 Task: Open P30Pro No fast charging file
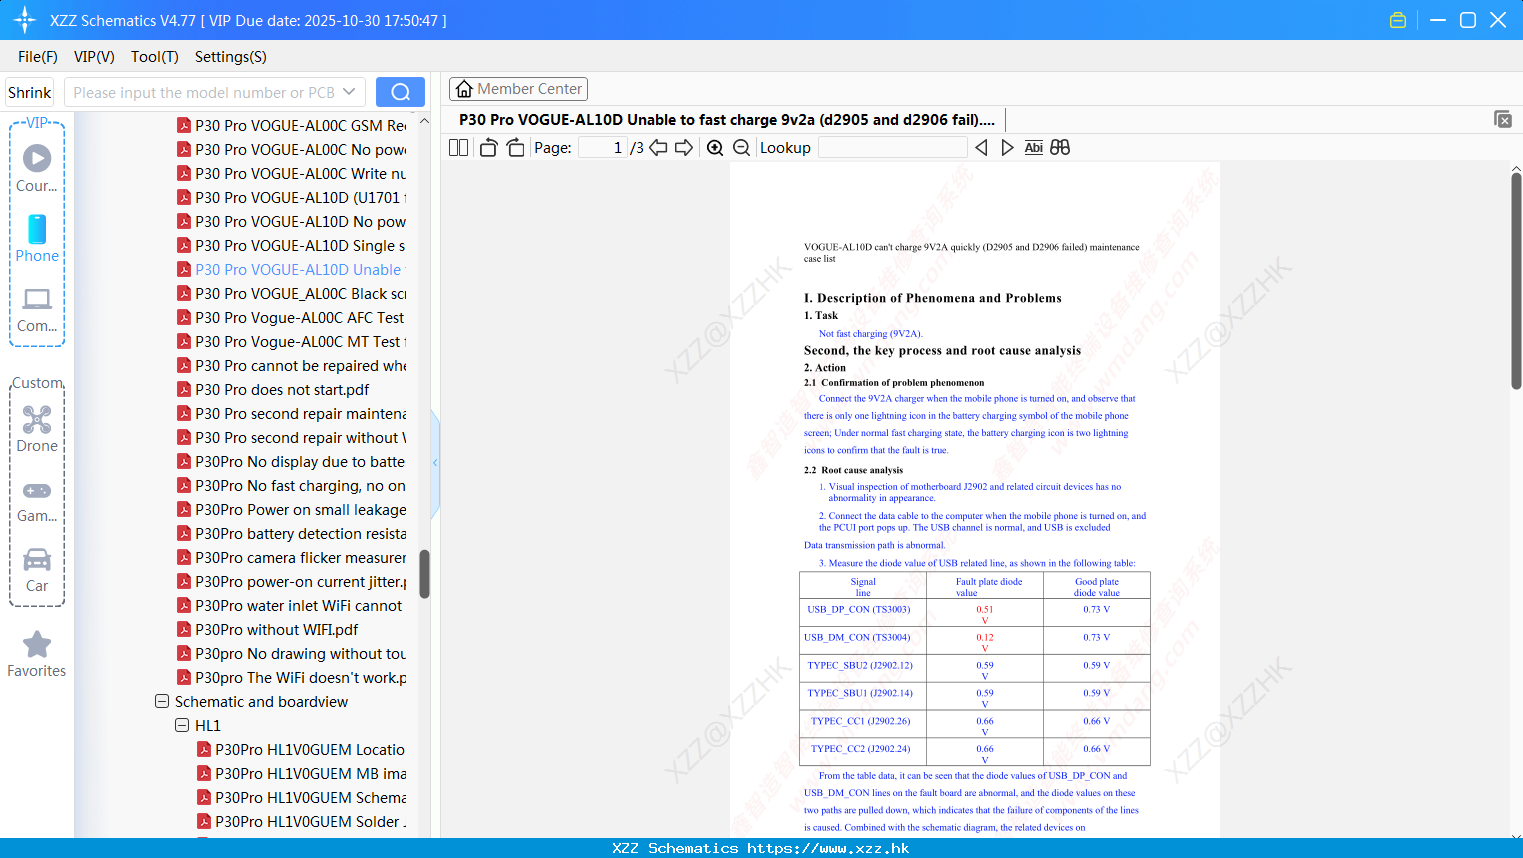[292, 485]
